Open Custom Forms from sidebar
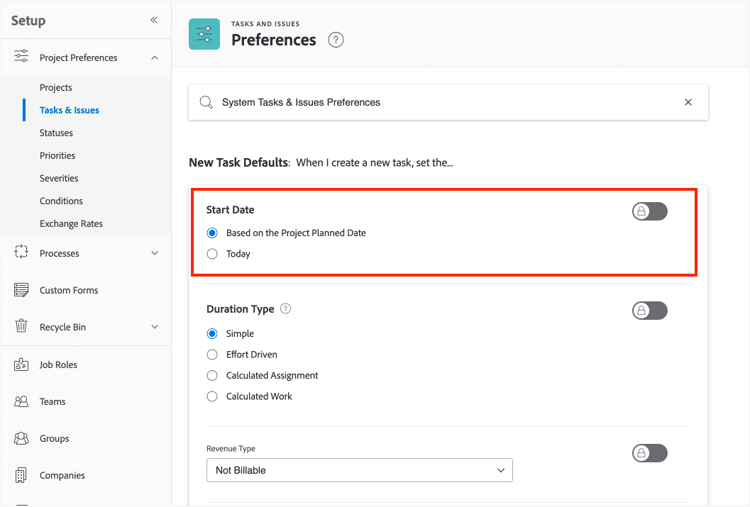The width and height of the screenshot is (750, 507). coord(69,290)
